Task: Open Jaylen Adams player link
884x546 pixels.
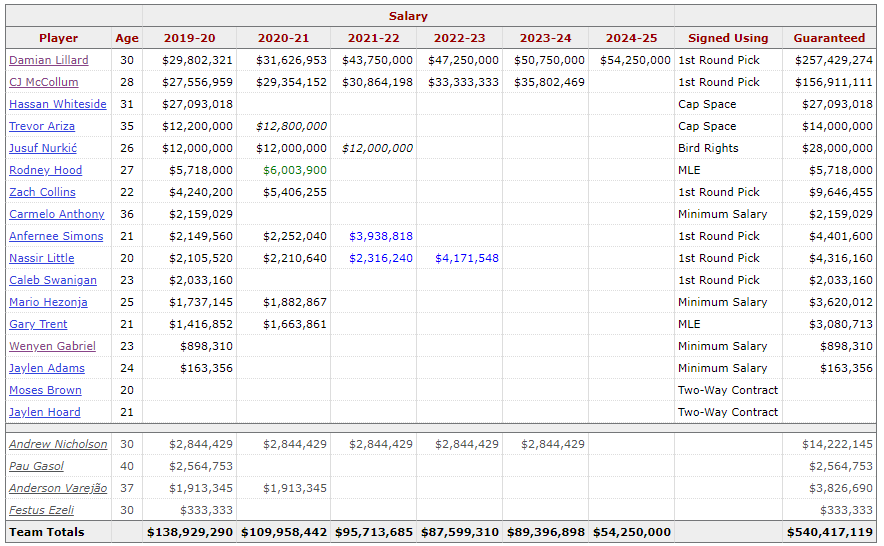Action: click(47, 368)
